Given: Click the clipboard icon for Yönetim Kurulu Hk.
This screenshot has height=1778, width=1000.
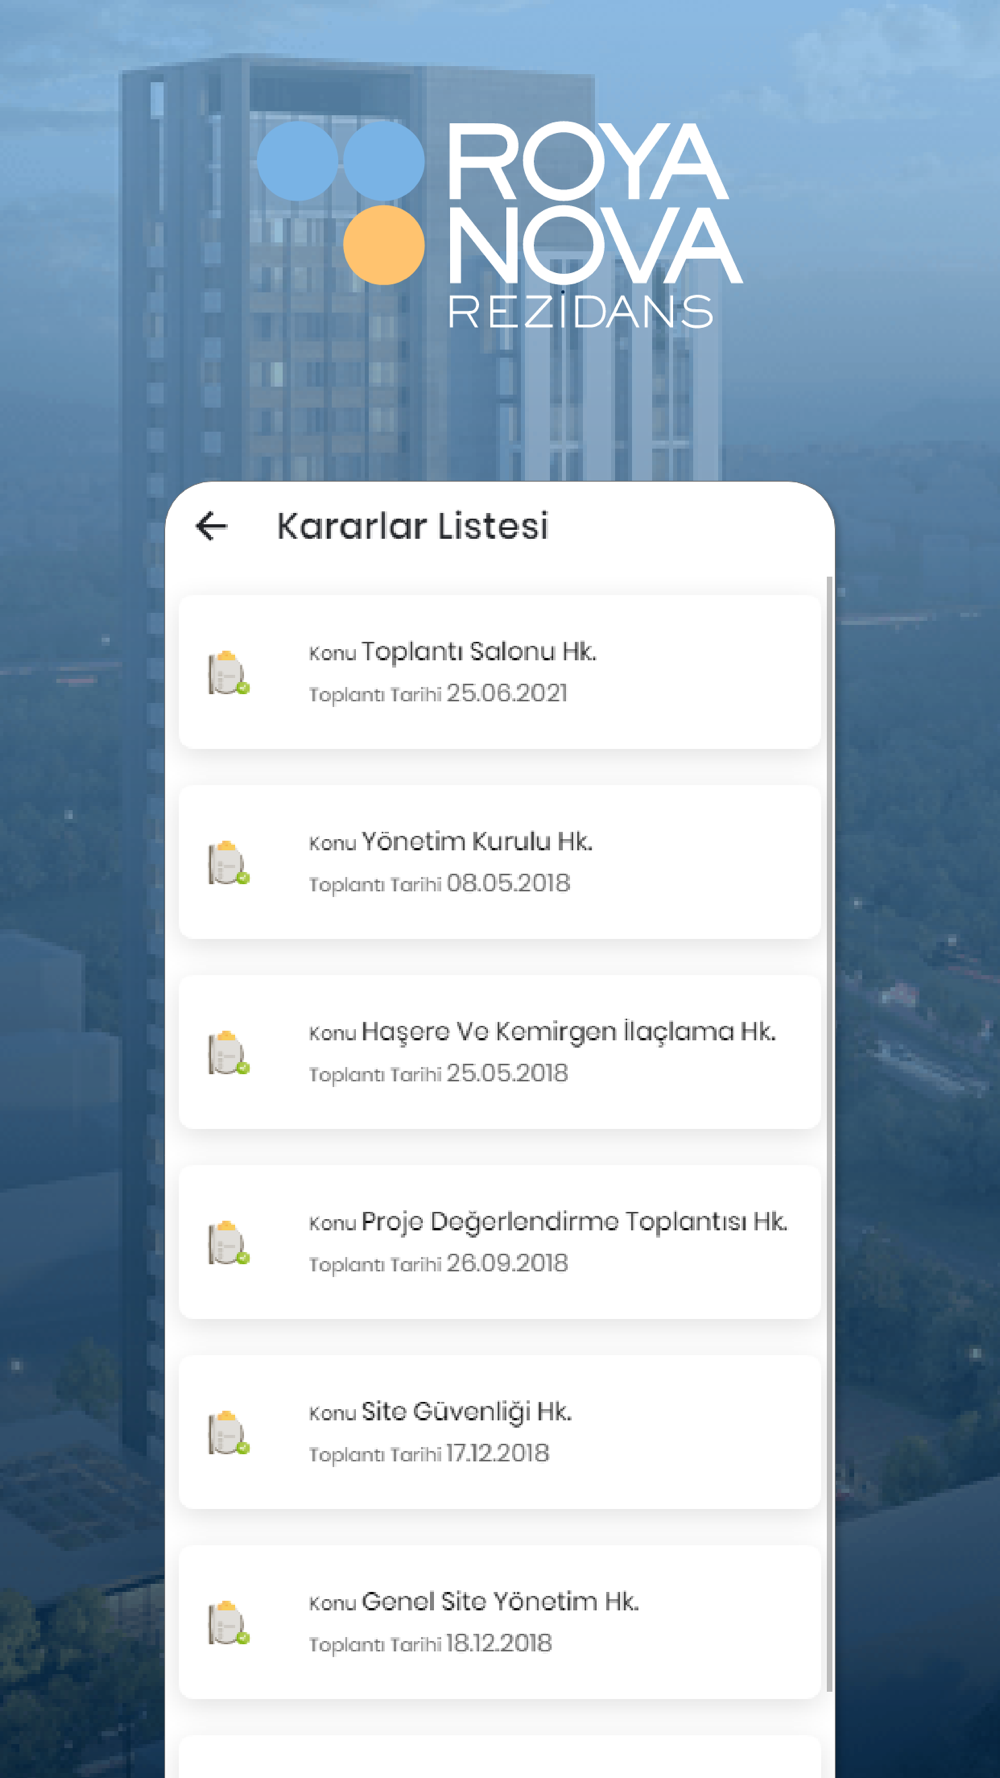Looking at the screenshot, I should point(228,862).
